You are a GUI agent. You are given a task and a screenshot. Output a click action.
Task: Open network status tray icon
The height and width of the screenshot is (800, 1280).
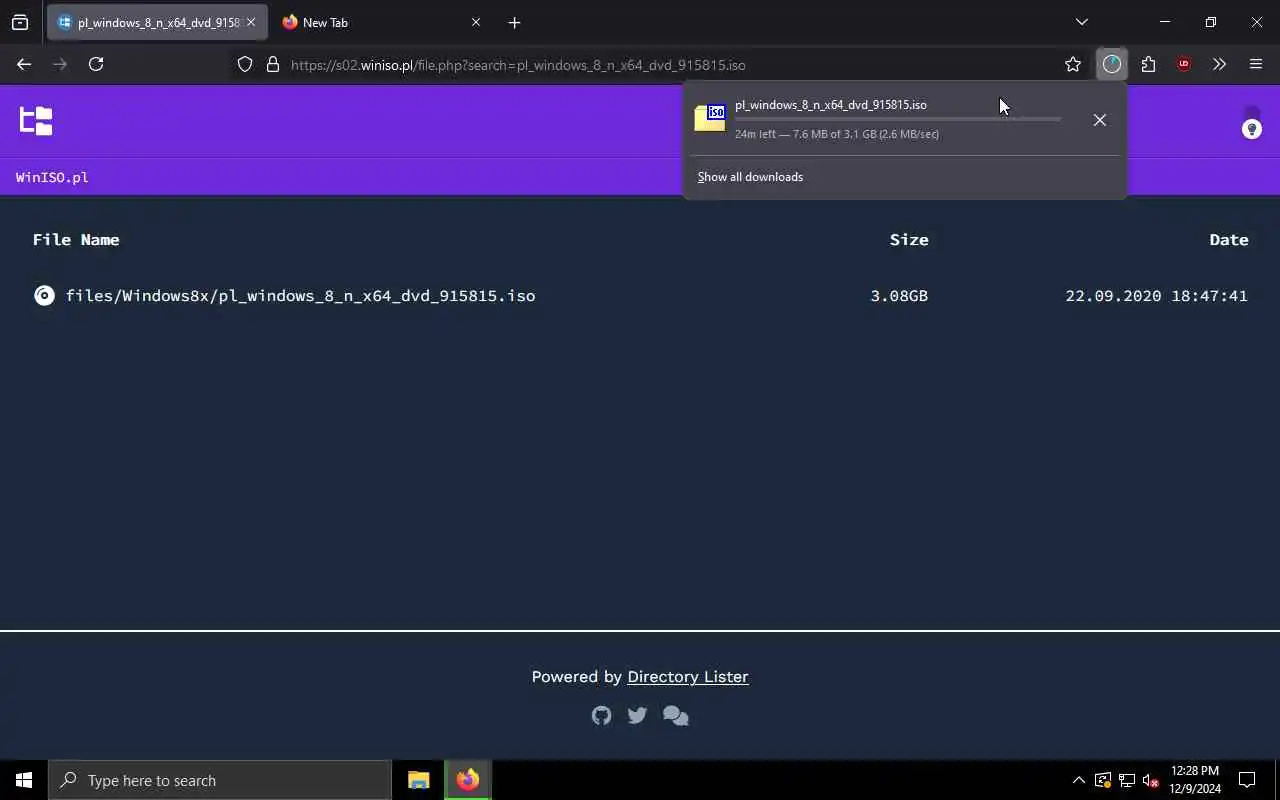tap(1127, 780)
